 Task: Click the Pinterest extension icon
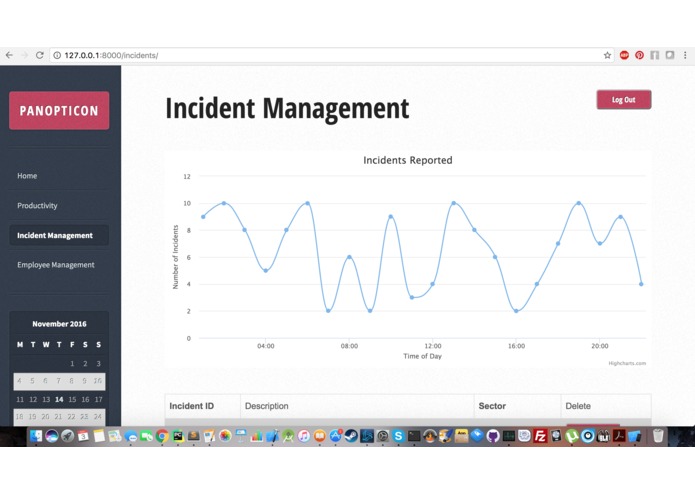(639, 55)
